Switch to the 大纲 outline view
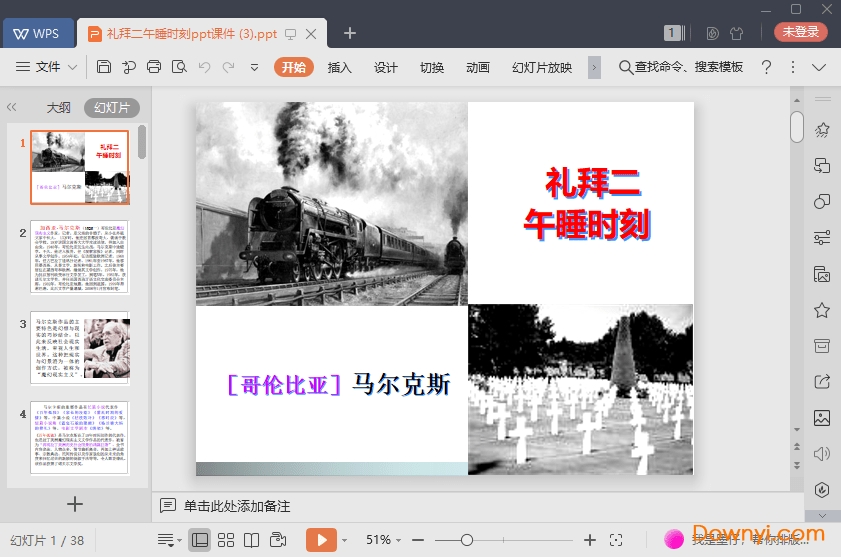Screen dimensions: 841x557 [58, 107]
